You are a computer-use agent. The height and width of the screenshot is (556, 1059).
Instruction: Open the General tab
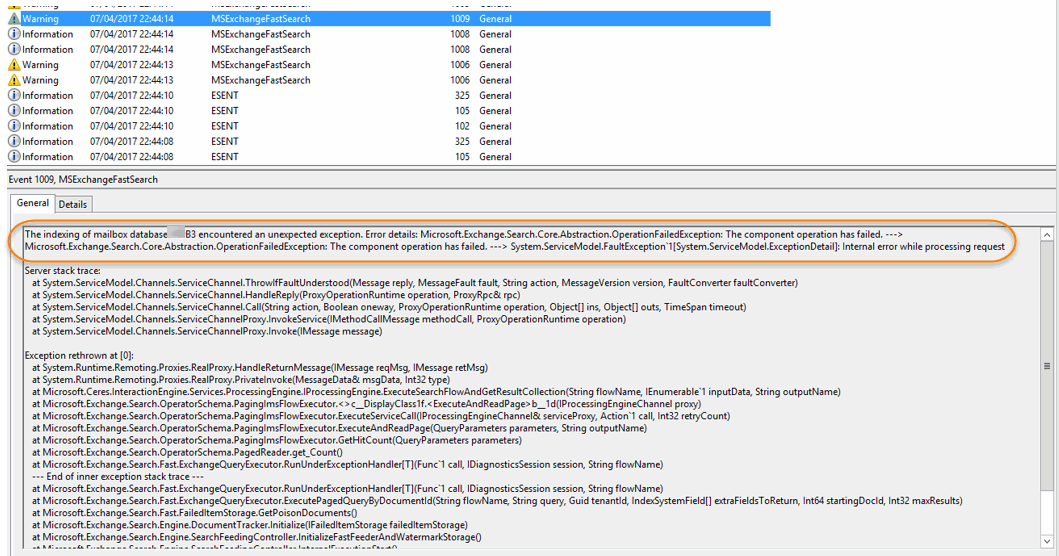(32, 203)
